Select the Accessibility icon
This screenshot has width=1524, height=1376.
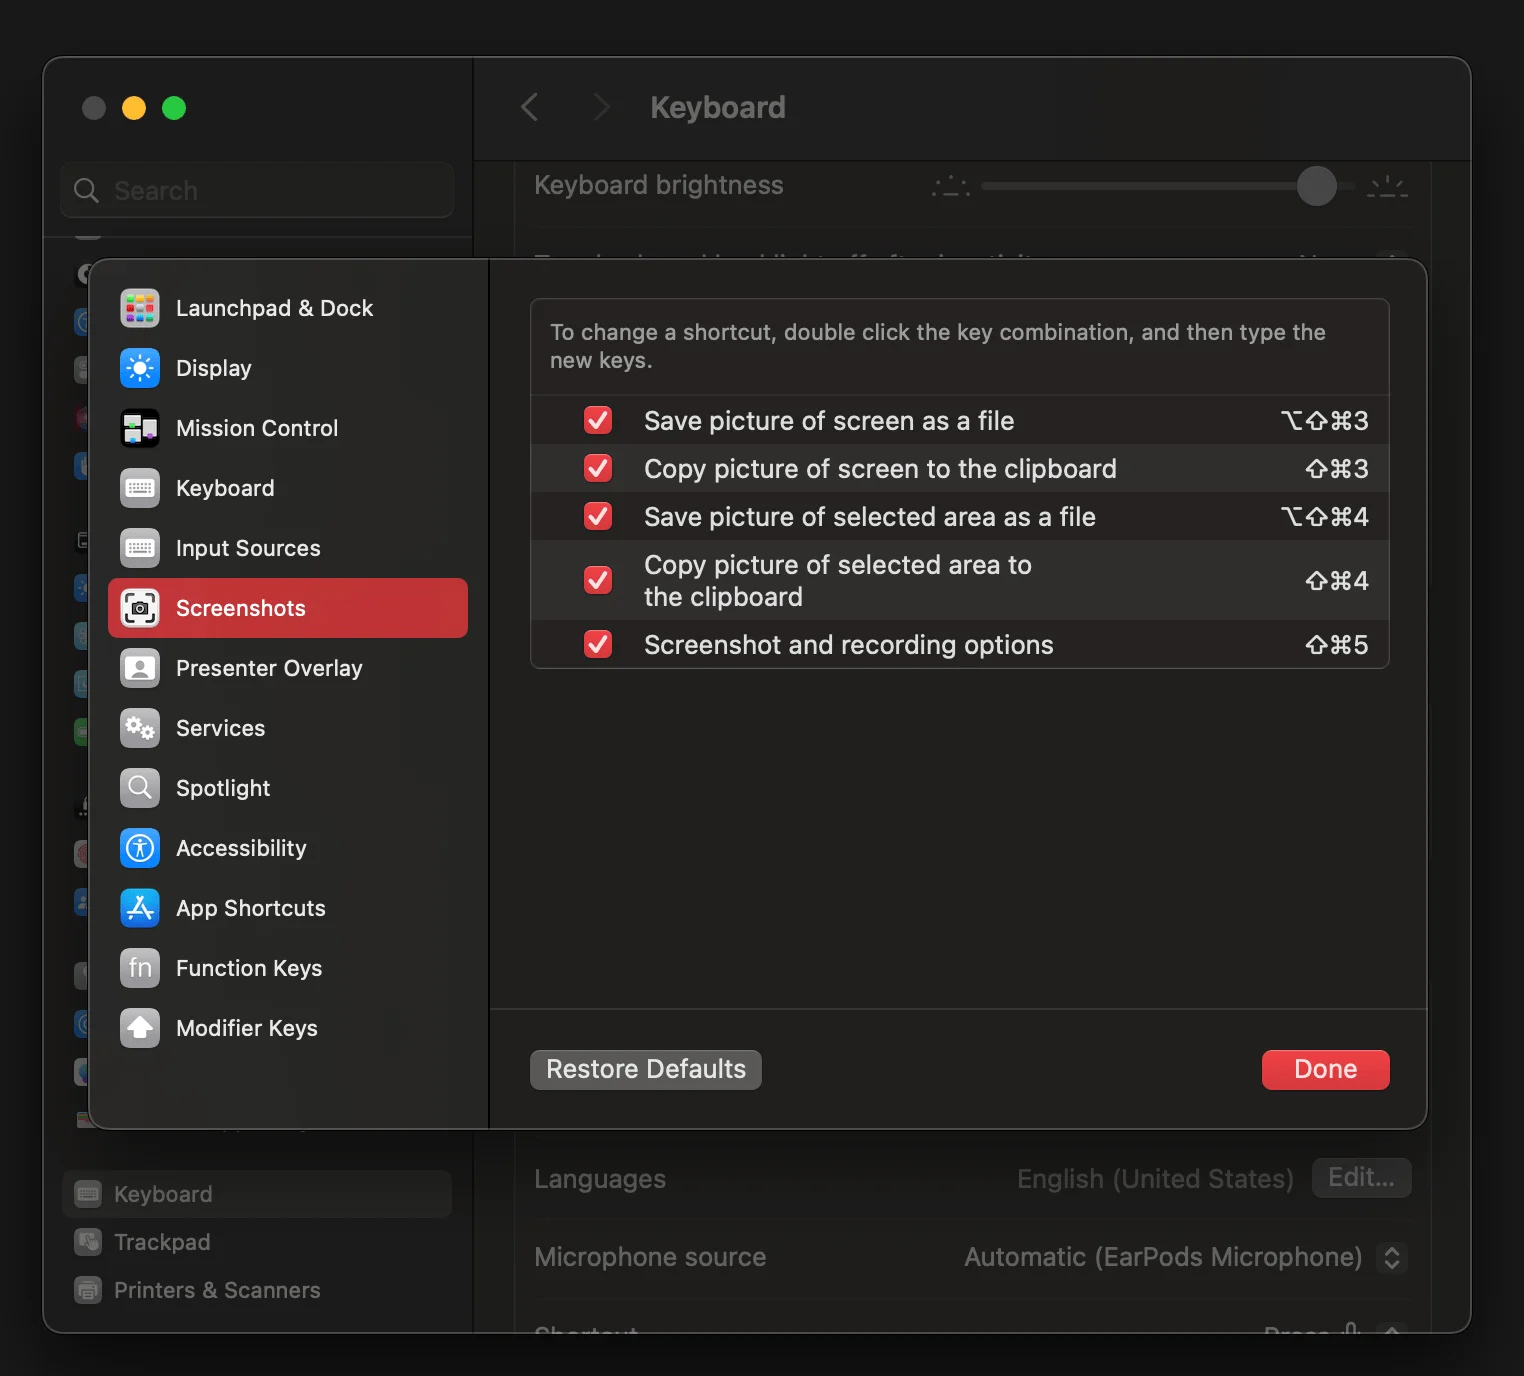[140, 848]
